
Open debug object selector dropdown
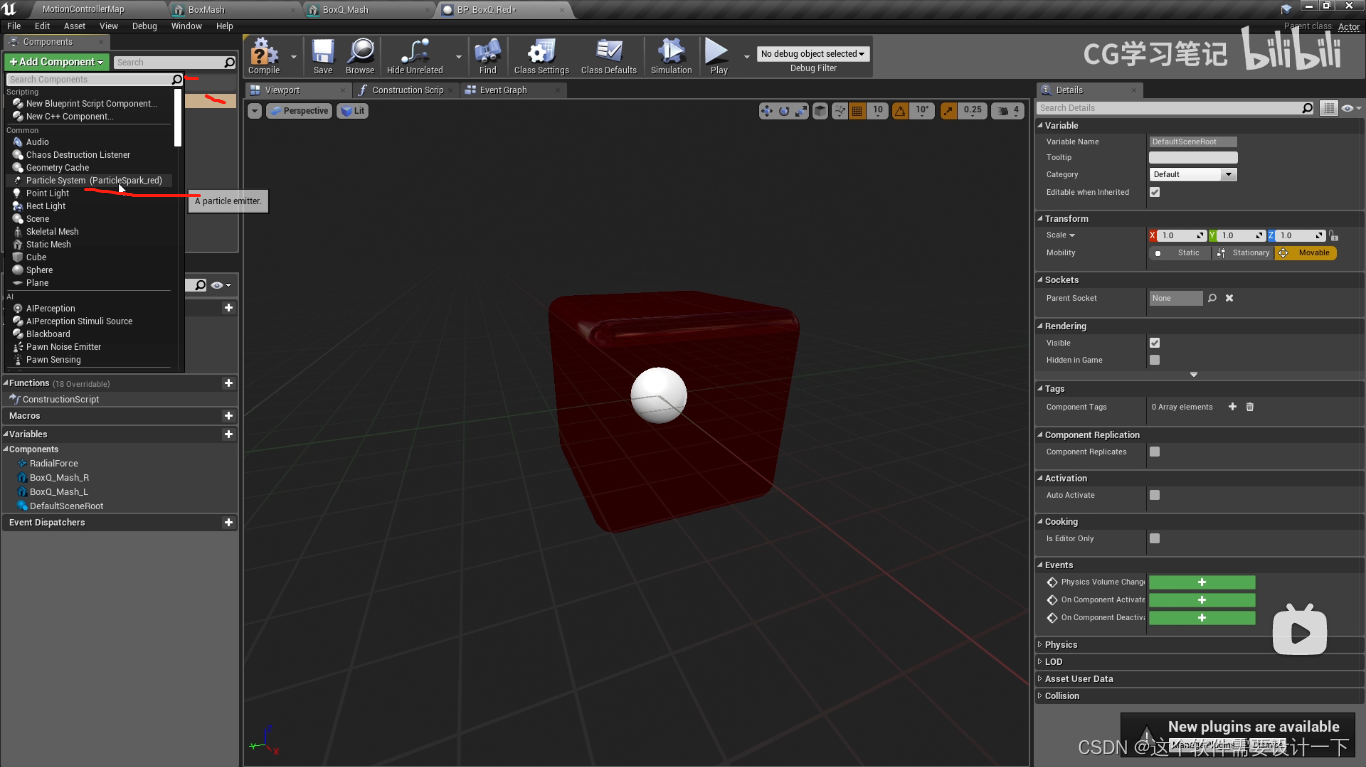(x=813, y=54)
